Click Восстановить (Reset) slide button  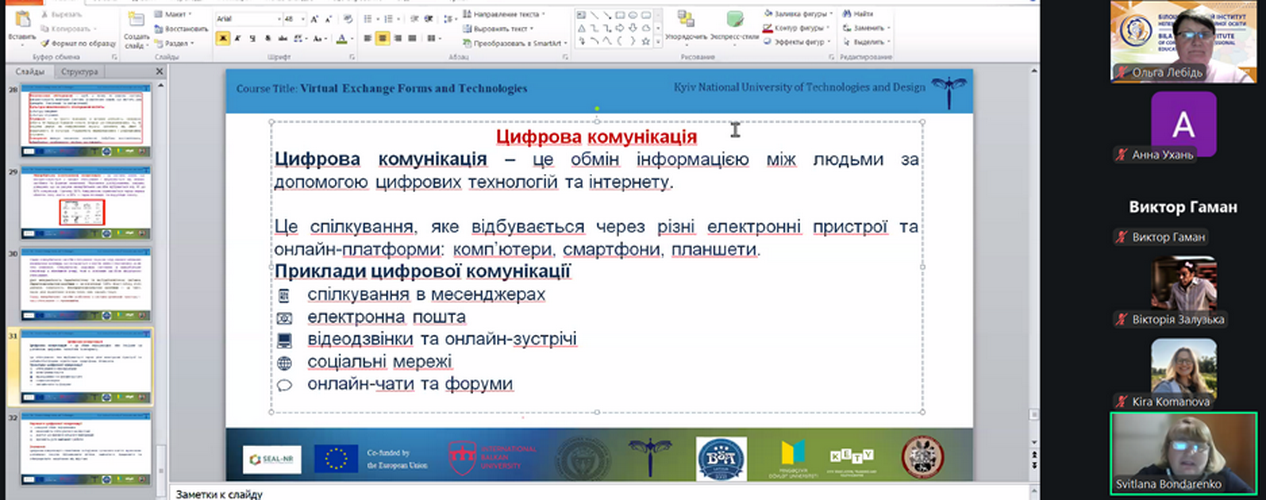(x=183, y=29)
